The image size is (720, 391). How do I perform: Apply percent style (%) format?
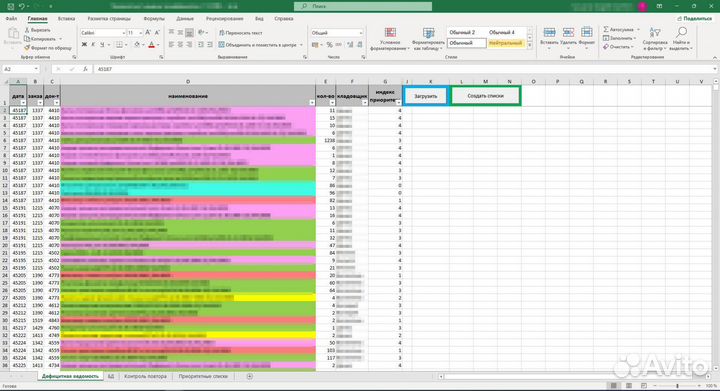coord(330,45)
